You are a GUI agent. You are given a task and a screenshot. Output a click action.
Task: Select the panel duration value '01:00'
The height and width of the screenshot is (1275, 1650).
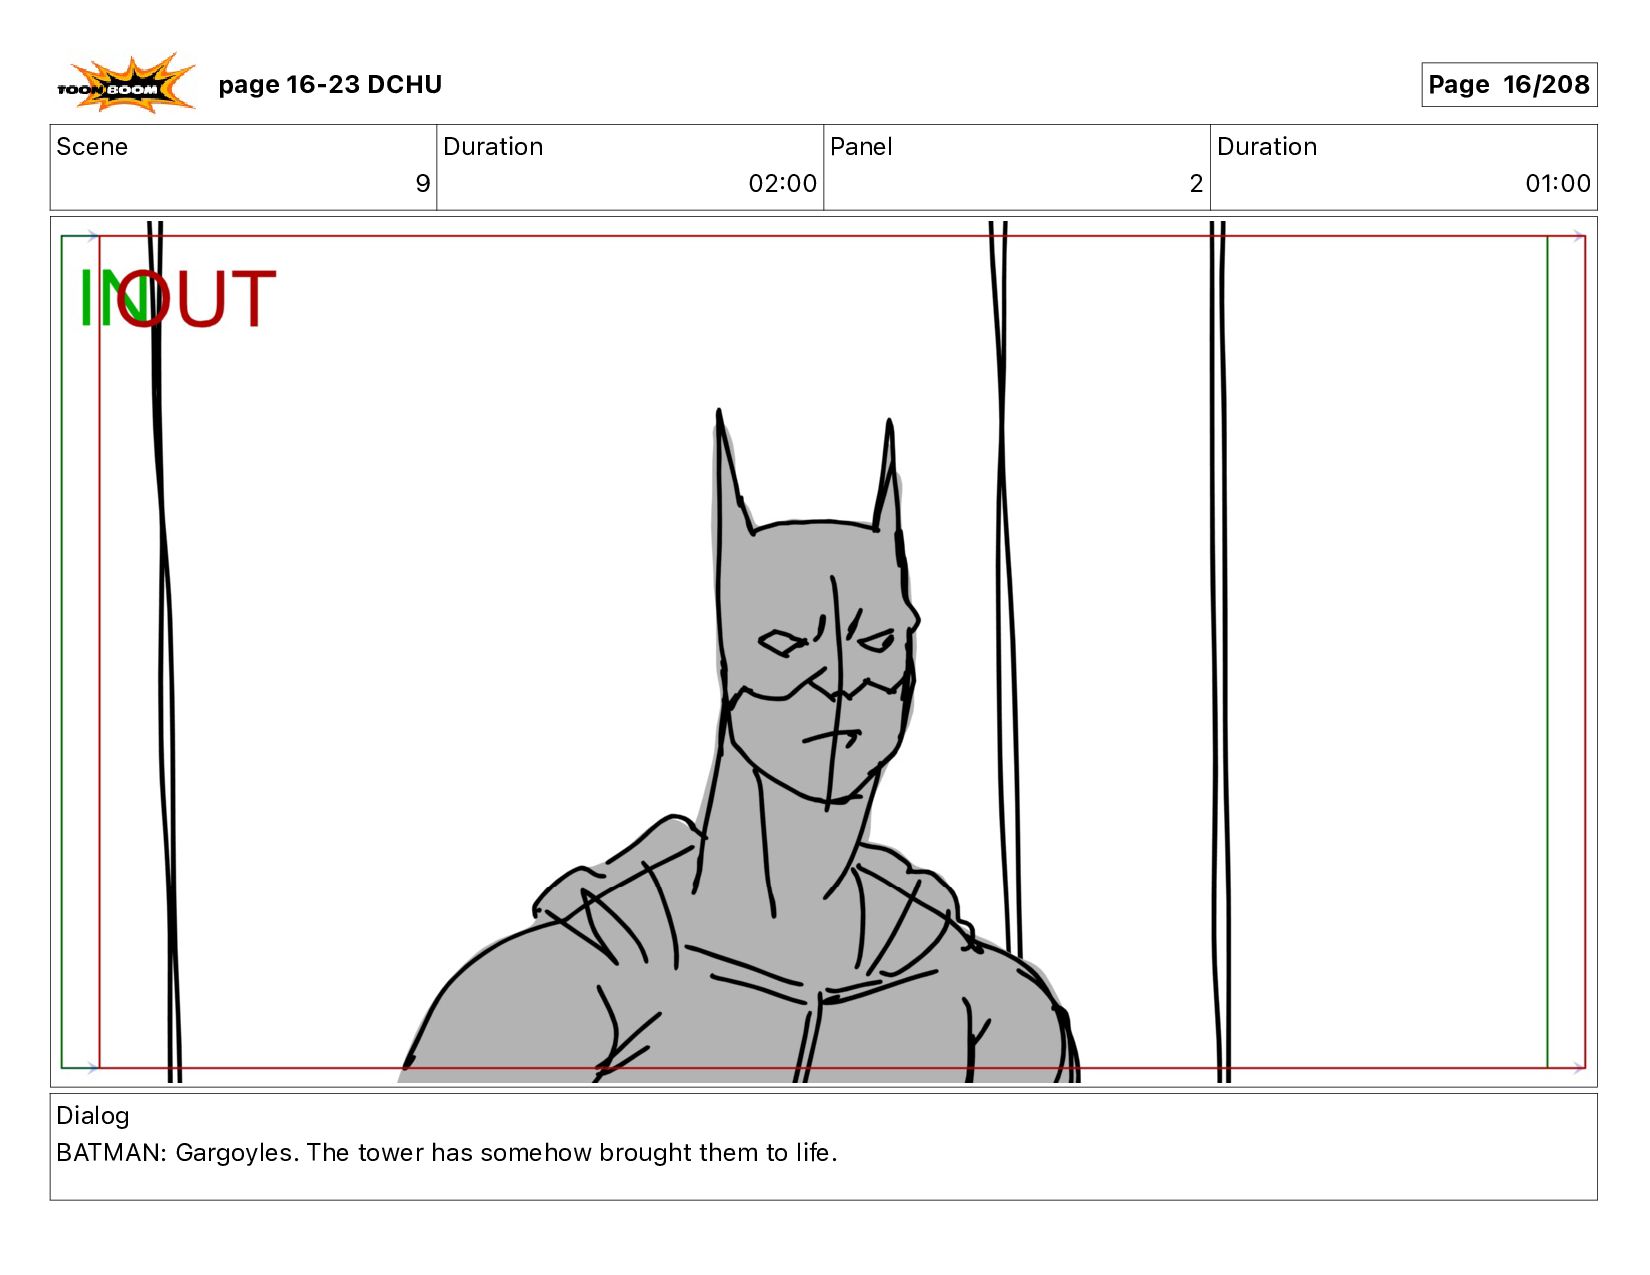(x=1557, y=184)
